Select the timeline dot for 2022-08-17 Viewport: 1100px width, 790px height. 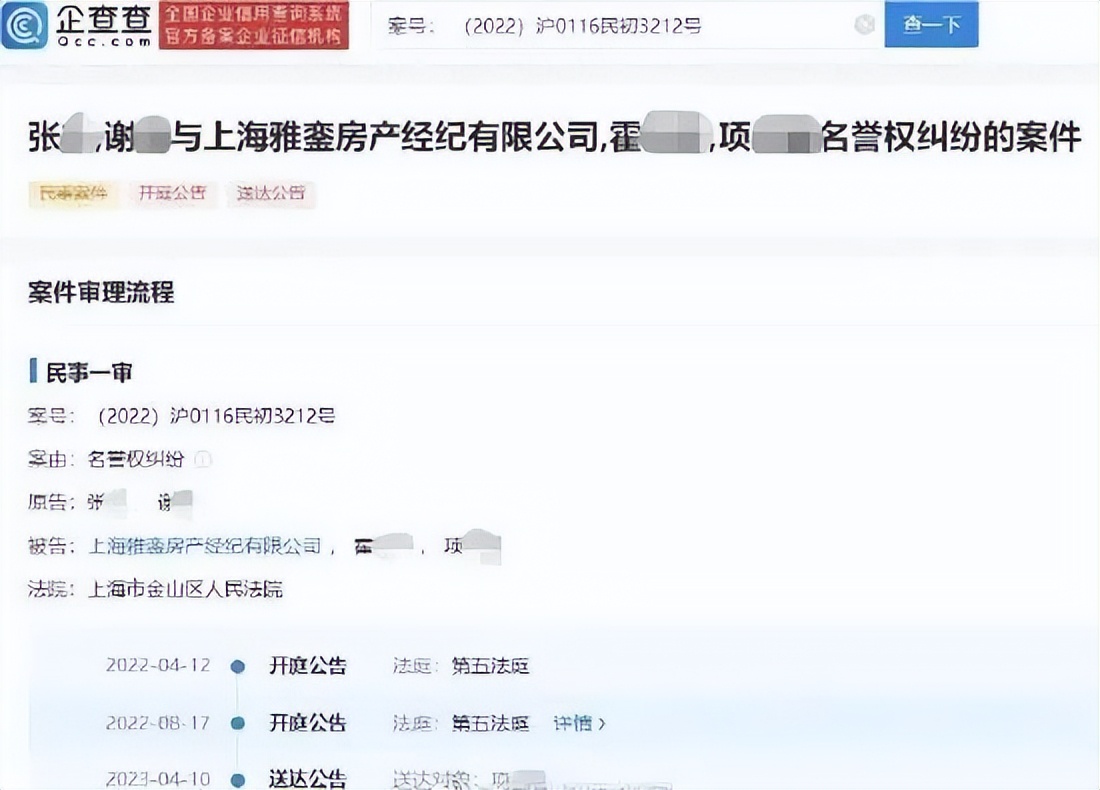pyautogui.click(x=237, y=722)
